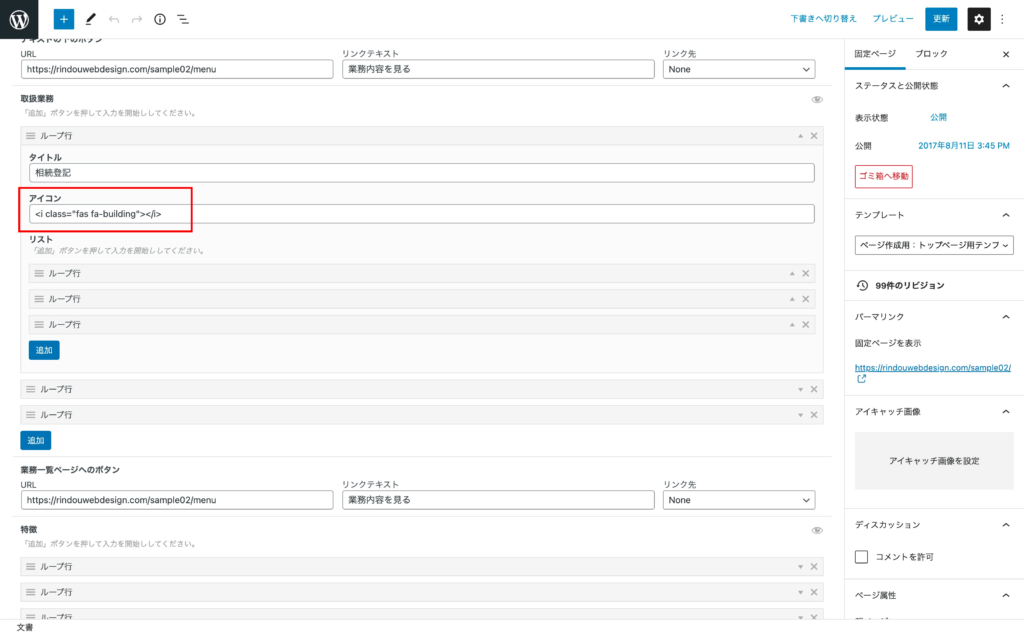Click 下書きへ切り替え to switch to draft
This screenshot has height=635, width=1024.
(823, 19)
